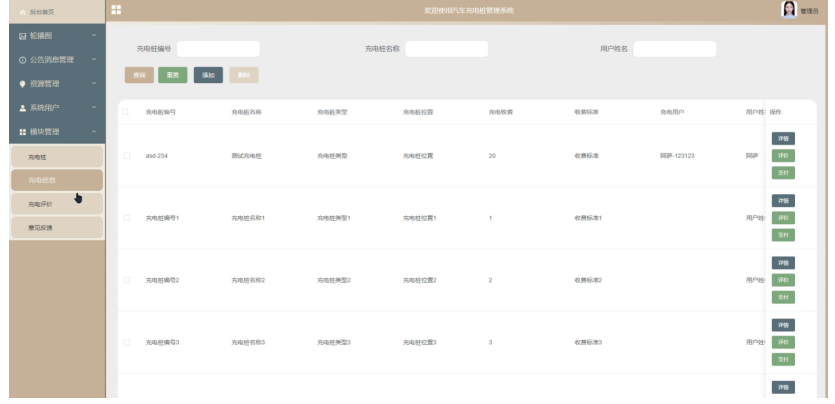Click the pale 删除 delete button
Image resolution: width=835 pixels, height=404 pixels.
pos(244,75)
